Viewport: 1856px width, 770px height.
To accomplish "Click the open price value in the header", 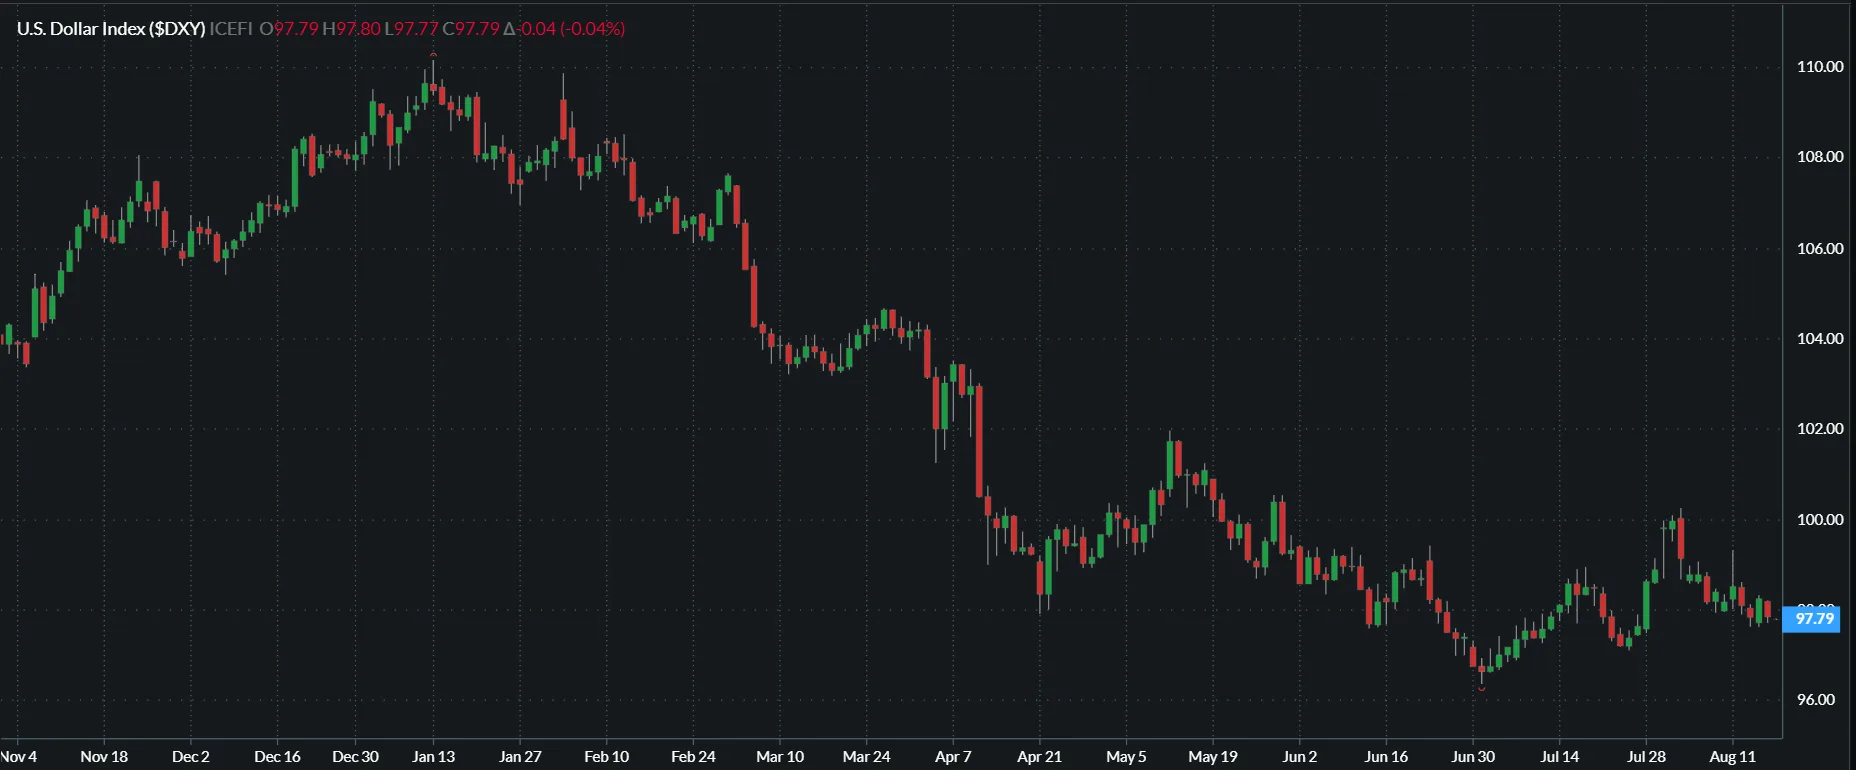I will coord(295,29).
